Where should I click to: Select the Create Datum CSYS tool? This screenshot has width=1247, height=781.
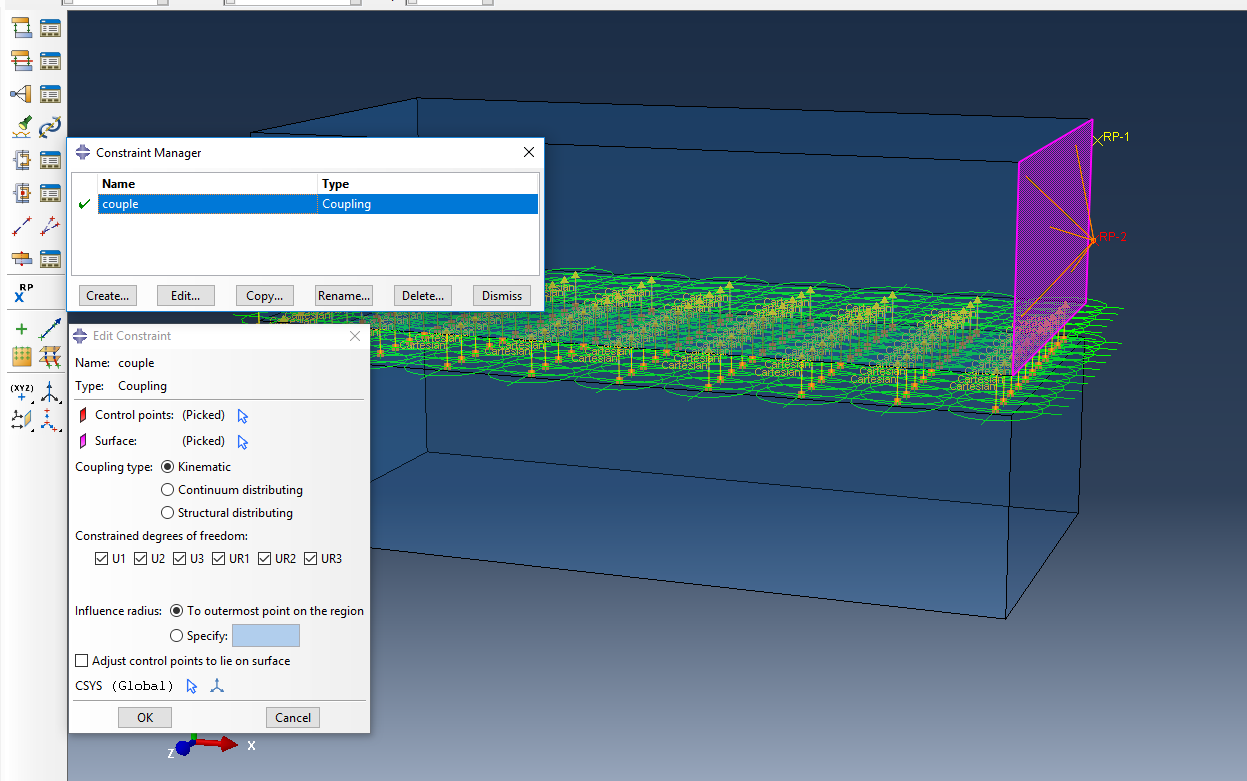50,419
